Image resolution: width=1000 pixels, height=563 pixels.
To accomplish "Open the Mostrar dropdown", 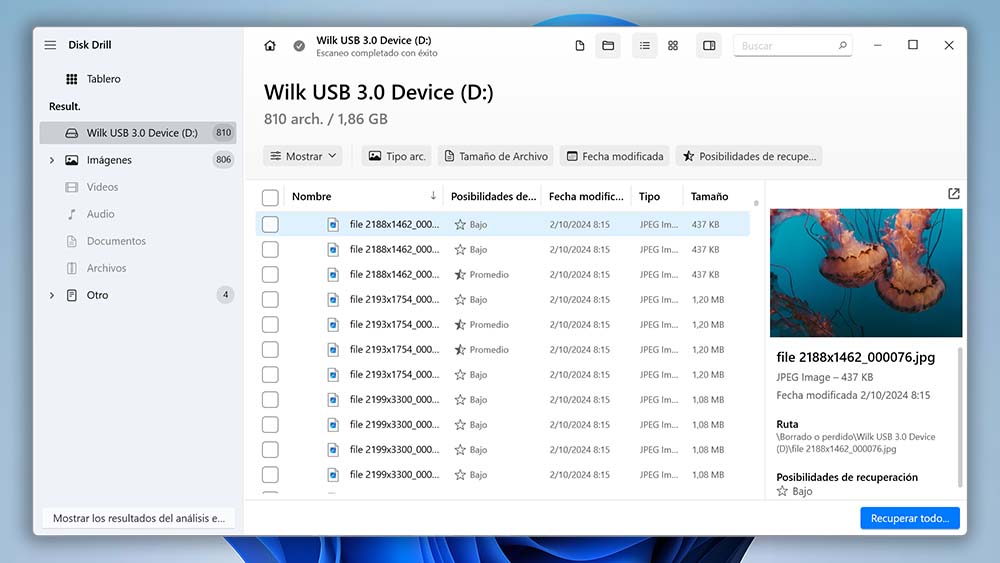I will point(303,156).
